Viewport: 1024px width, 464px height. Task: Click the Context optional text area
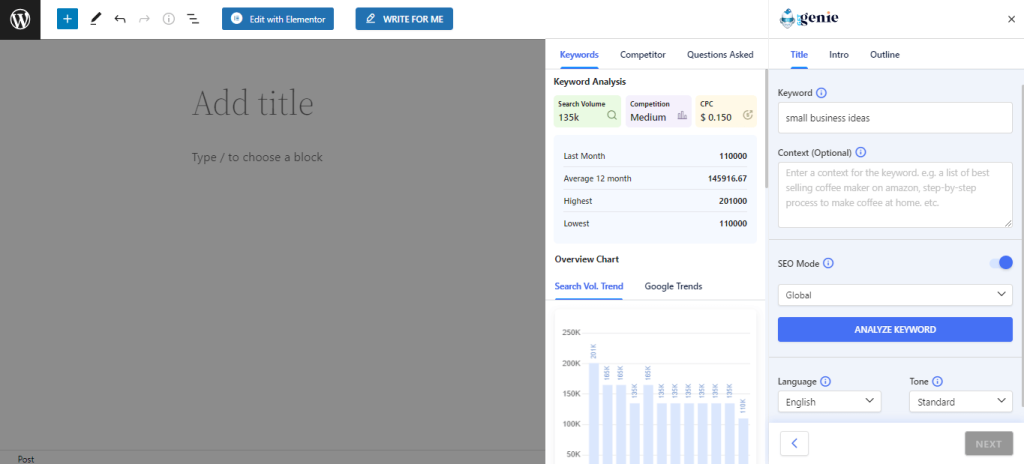895,195
